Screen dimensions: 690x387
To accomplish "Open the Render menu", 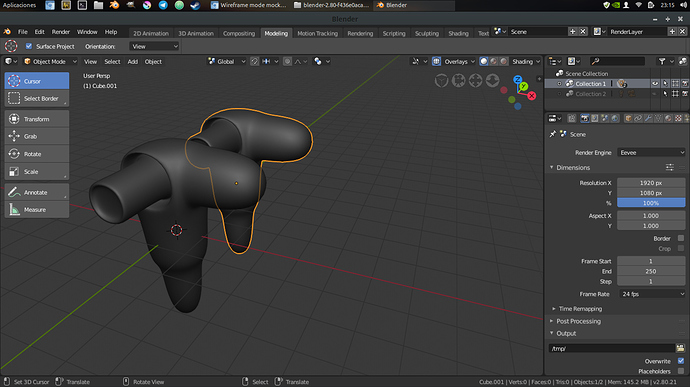I will click(61, 32).
